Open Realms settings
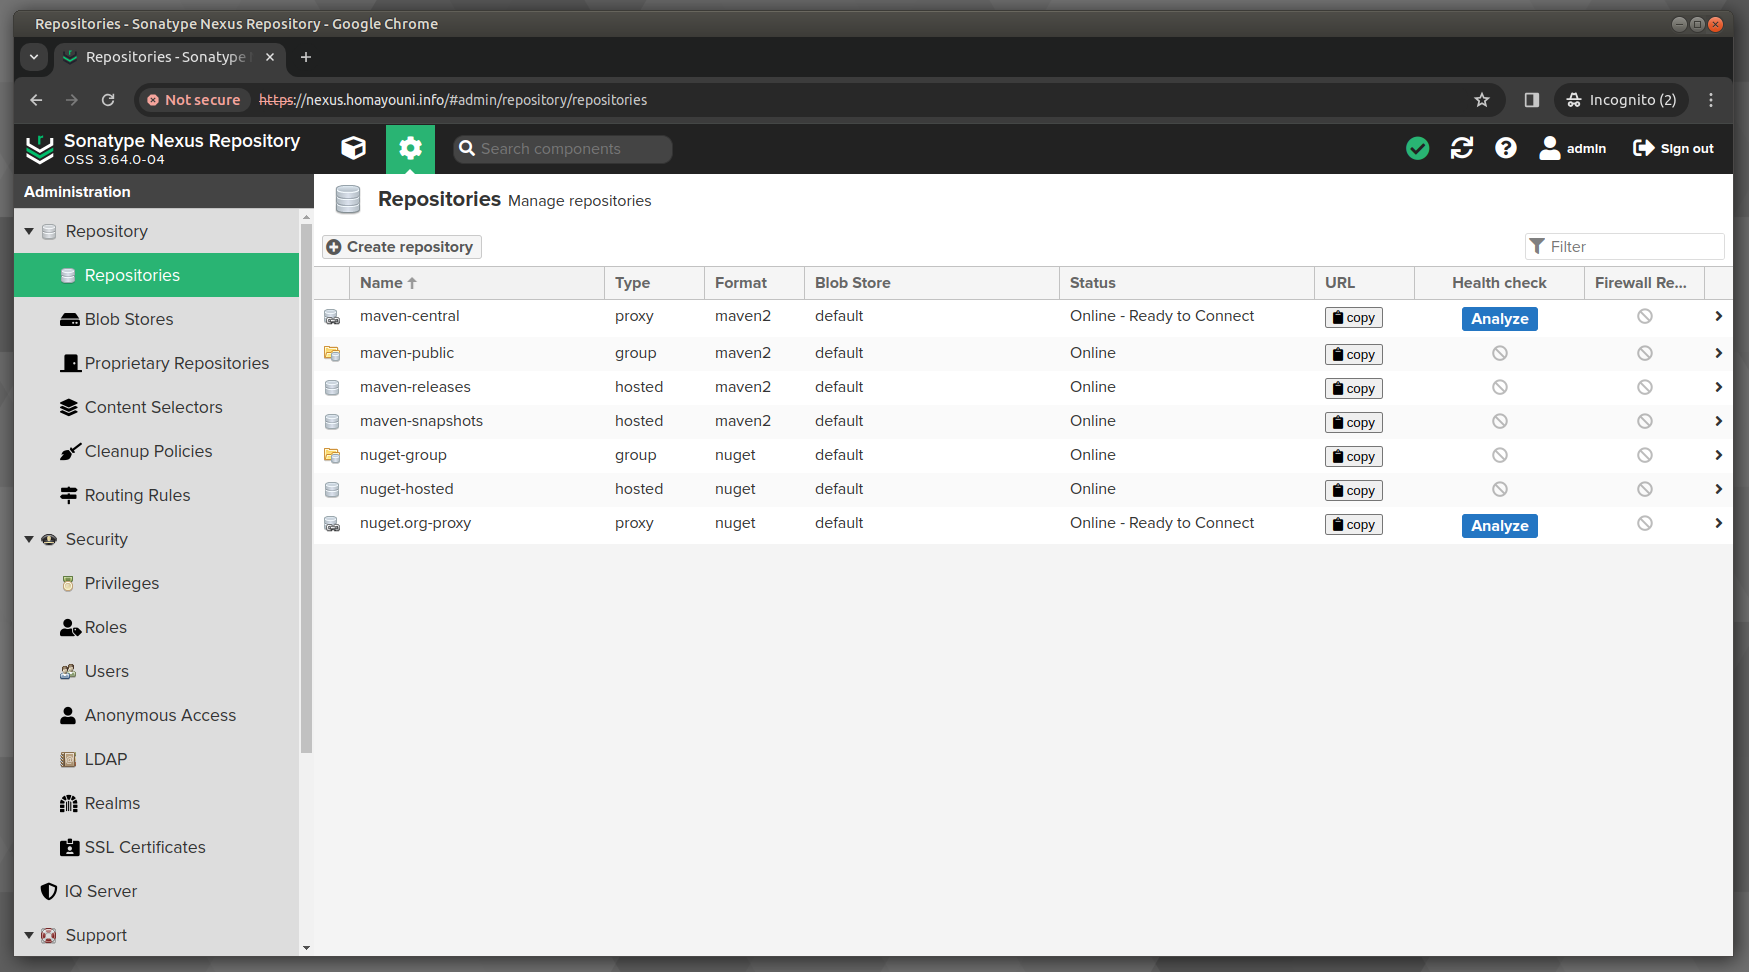Screen dimensions: 1749x972 [x=156, y=803]
